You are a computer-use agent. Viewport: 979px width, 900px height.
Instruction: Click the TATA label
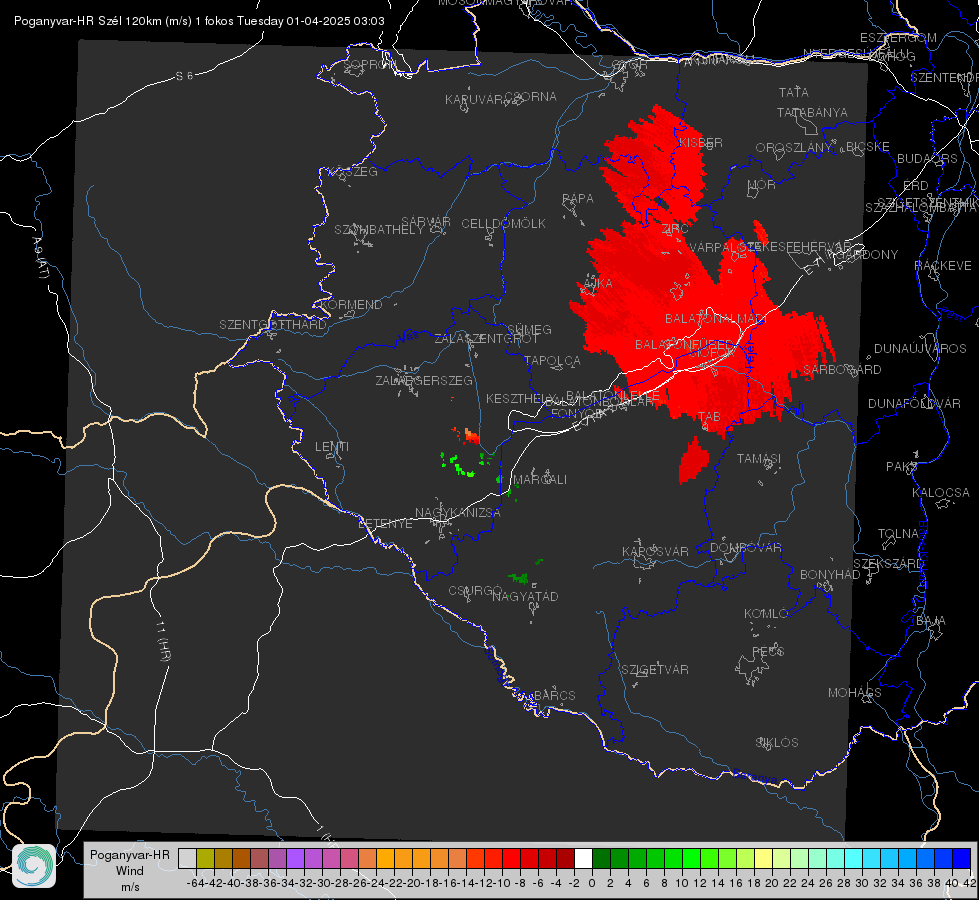(794, 92)
